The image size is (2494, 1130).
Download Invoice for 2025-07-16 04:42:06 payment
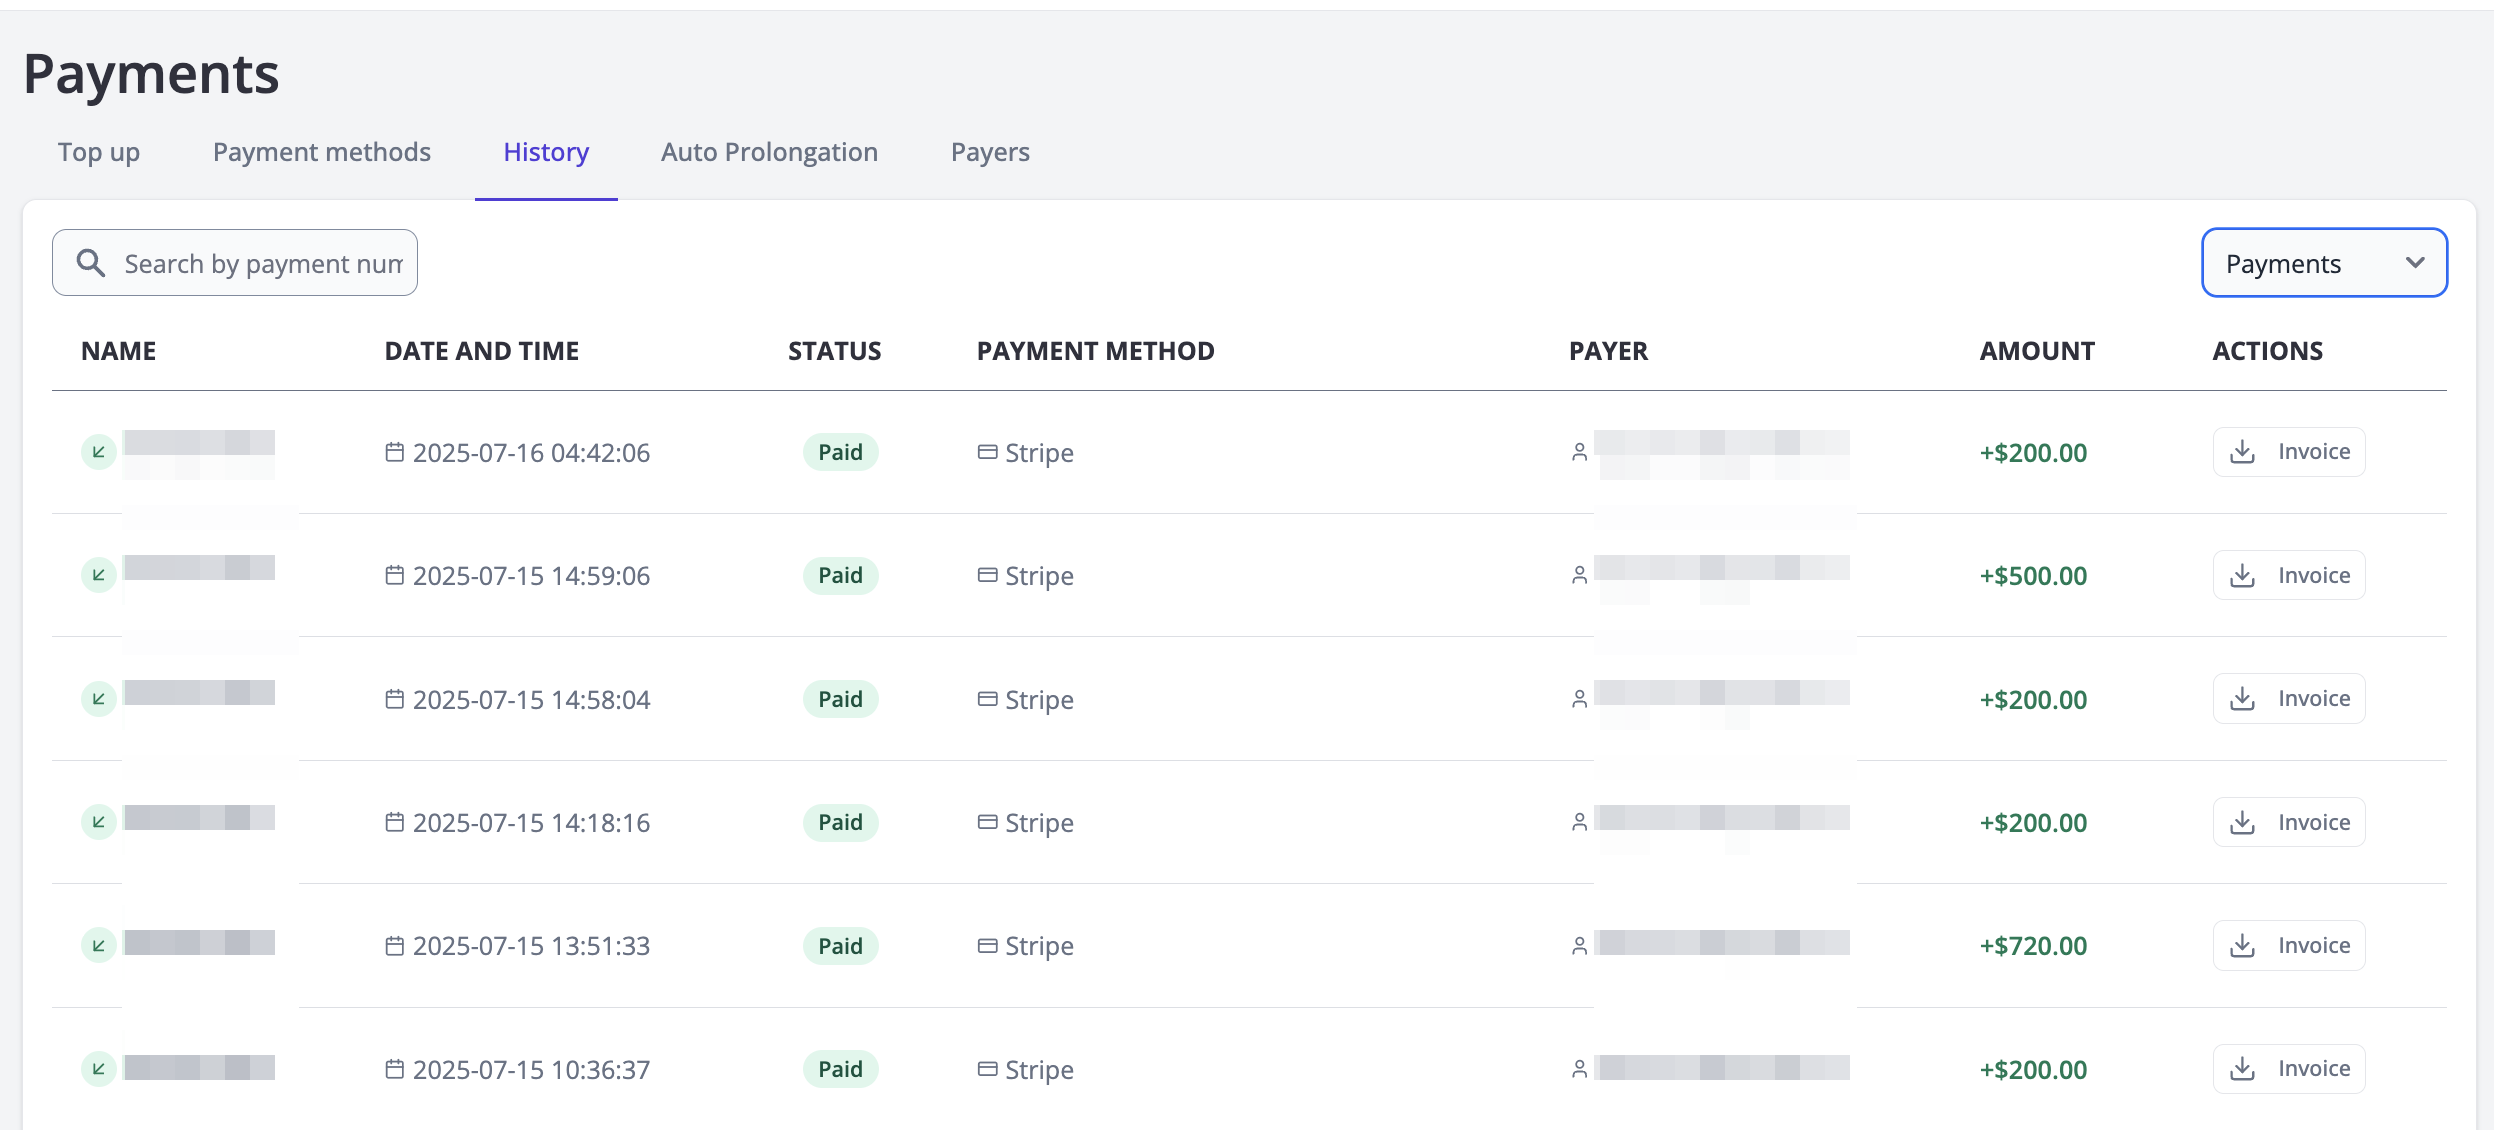click(x=2289, y=452)
